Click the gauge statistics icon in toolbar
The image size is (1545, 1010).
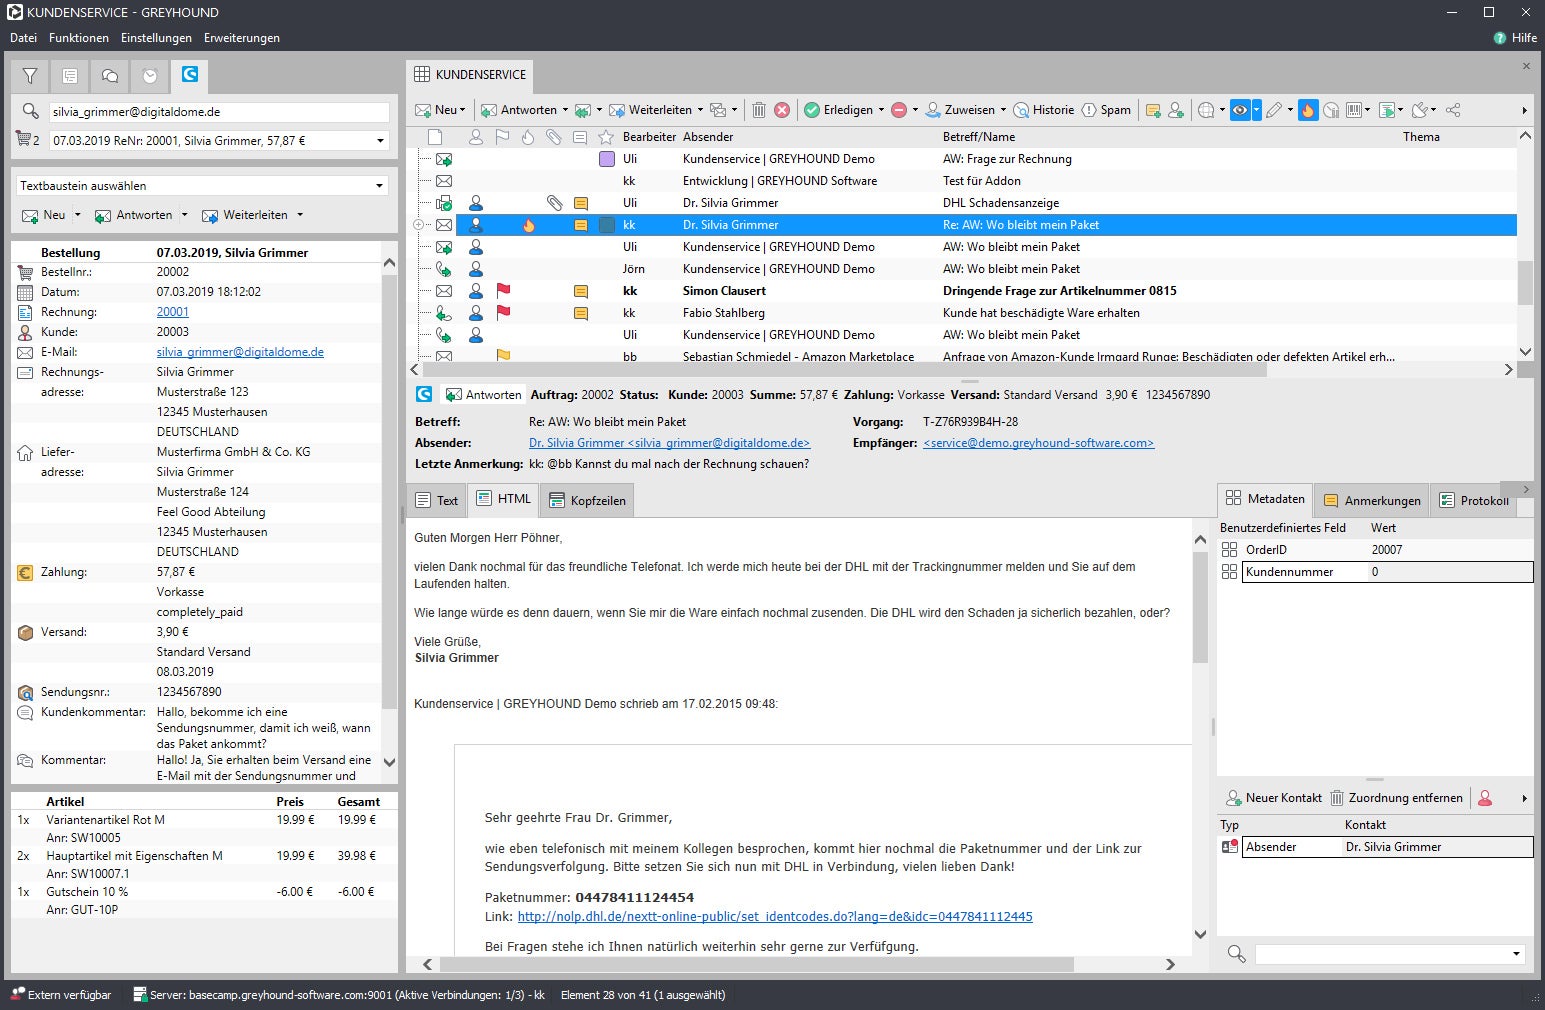pos(1331,110)
